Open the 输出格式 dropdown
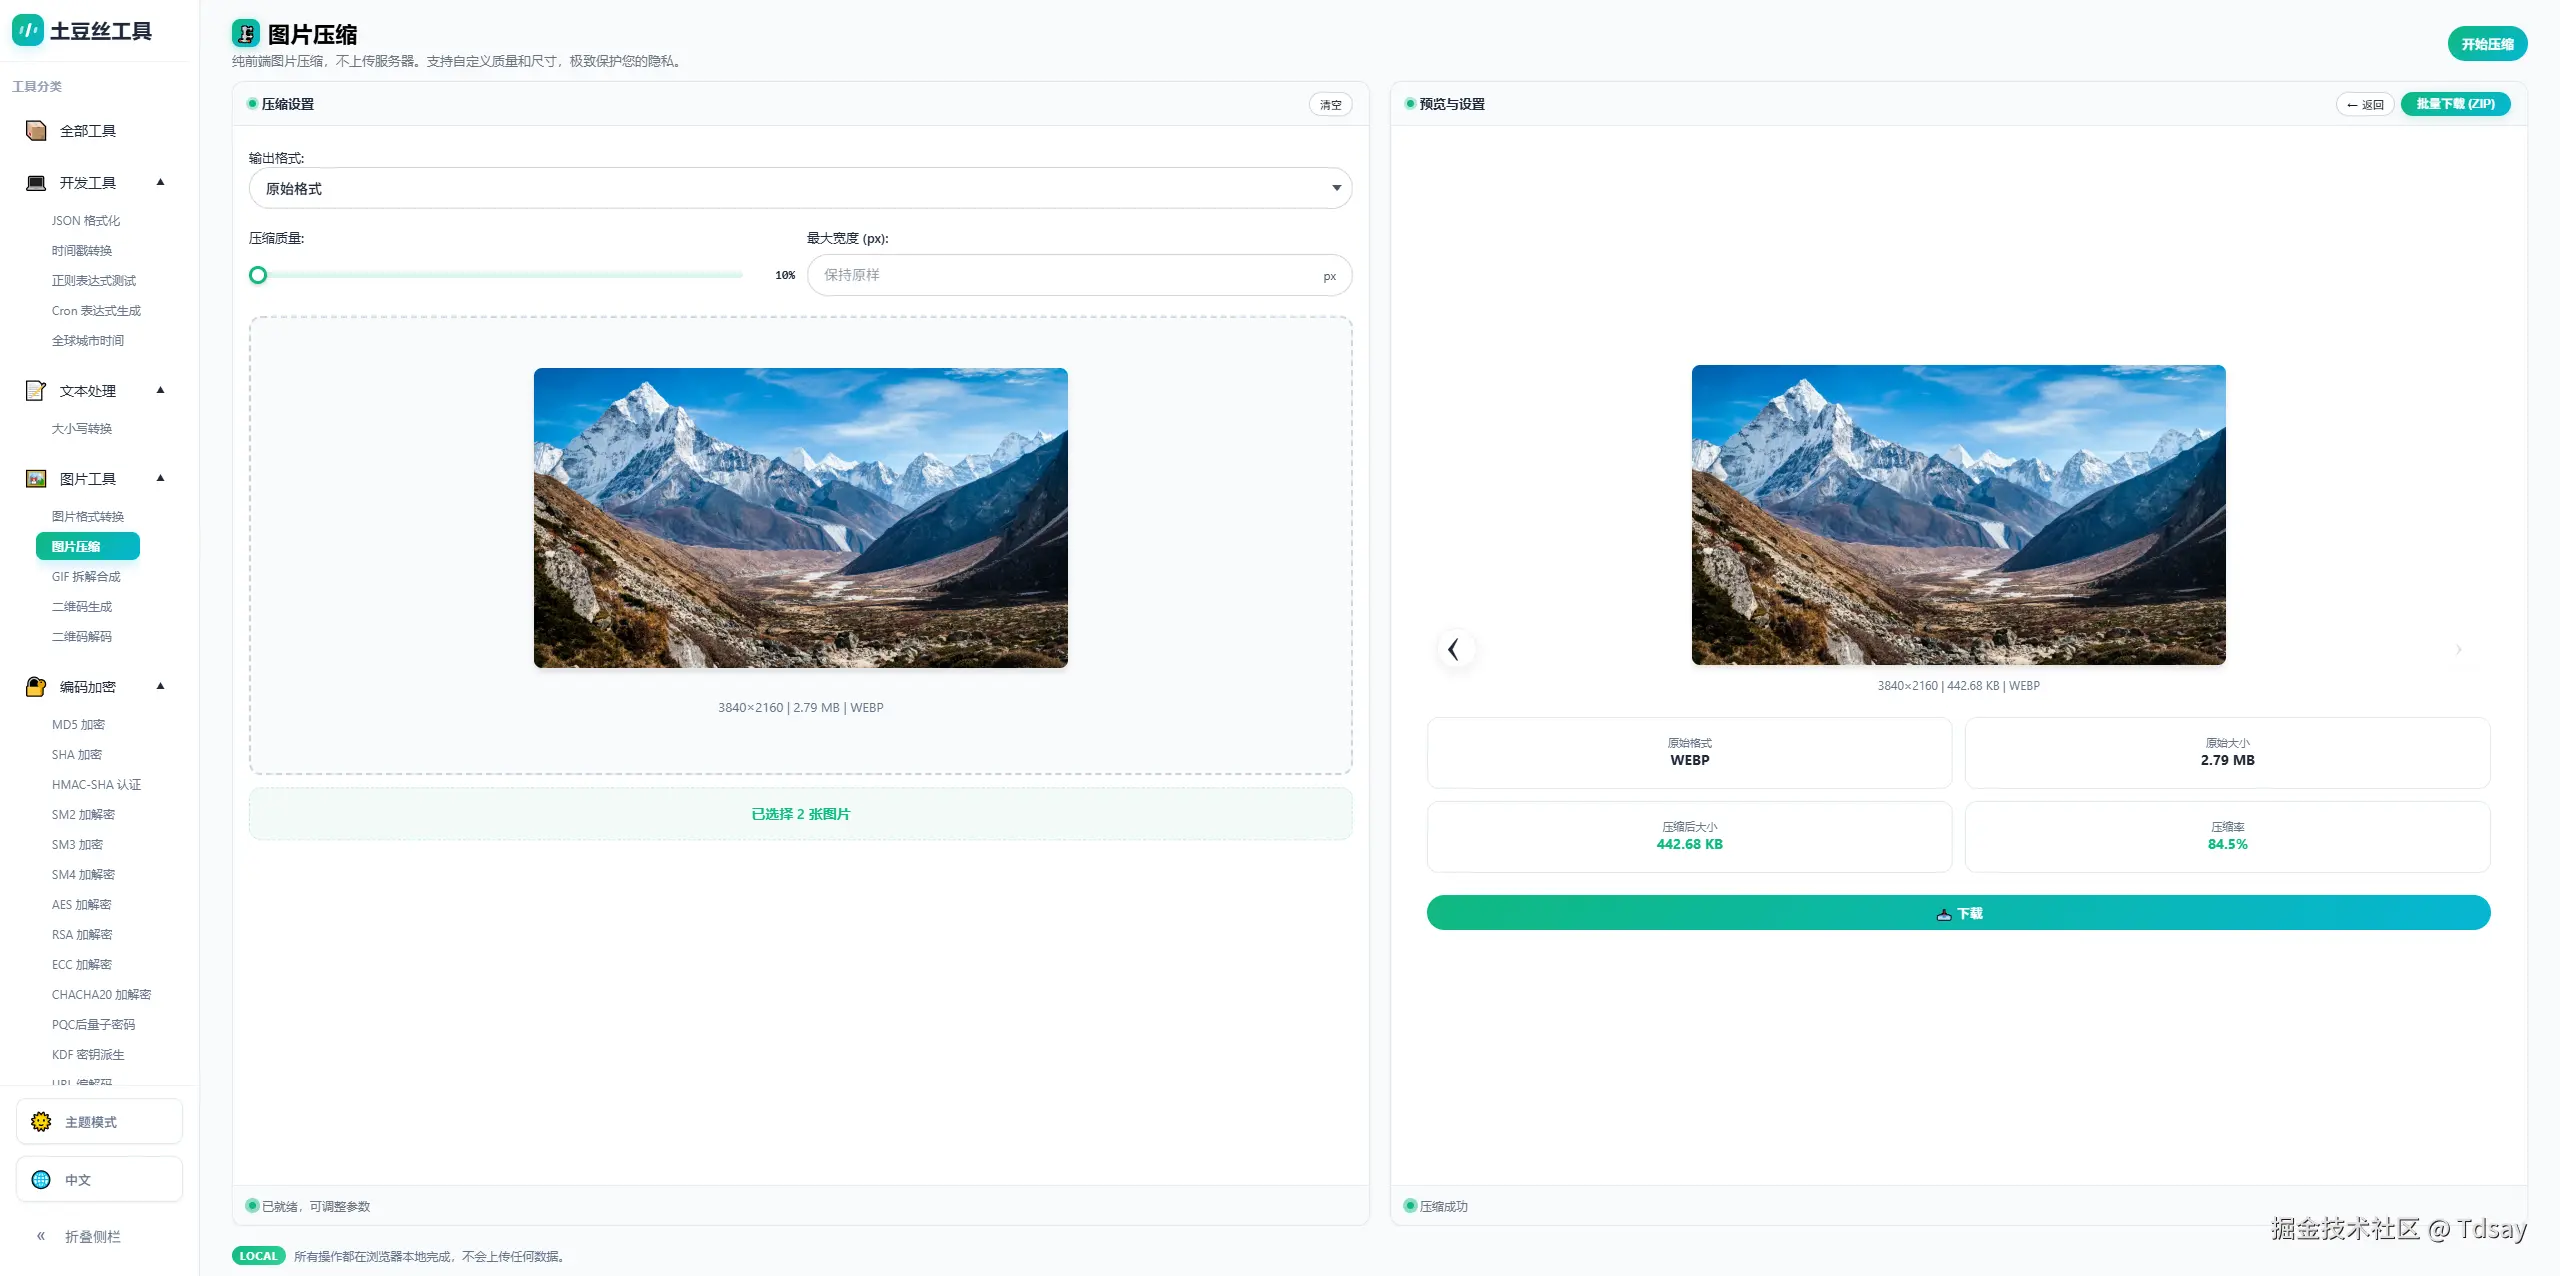The width and height of the screenshot is (2560, 1276). coord(800,189)
